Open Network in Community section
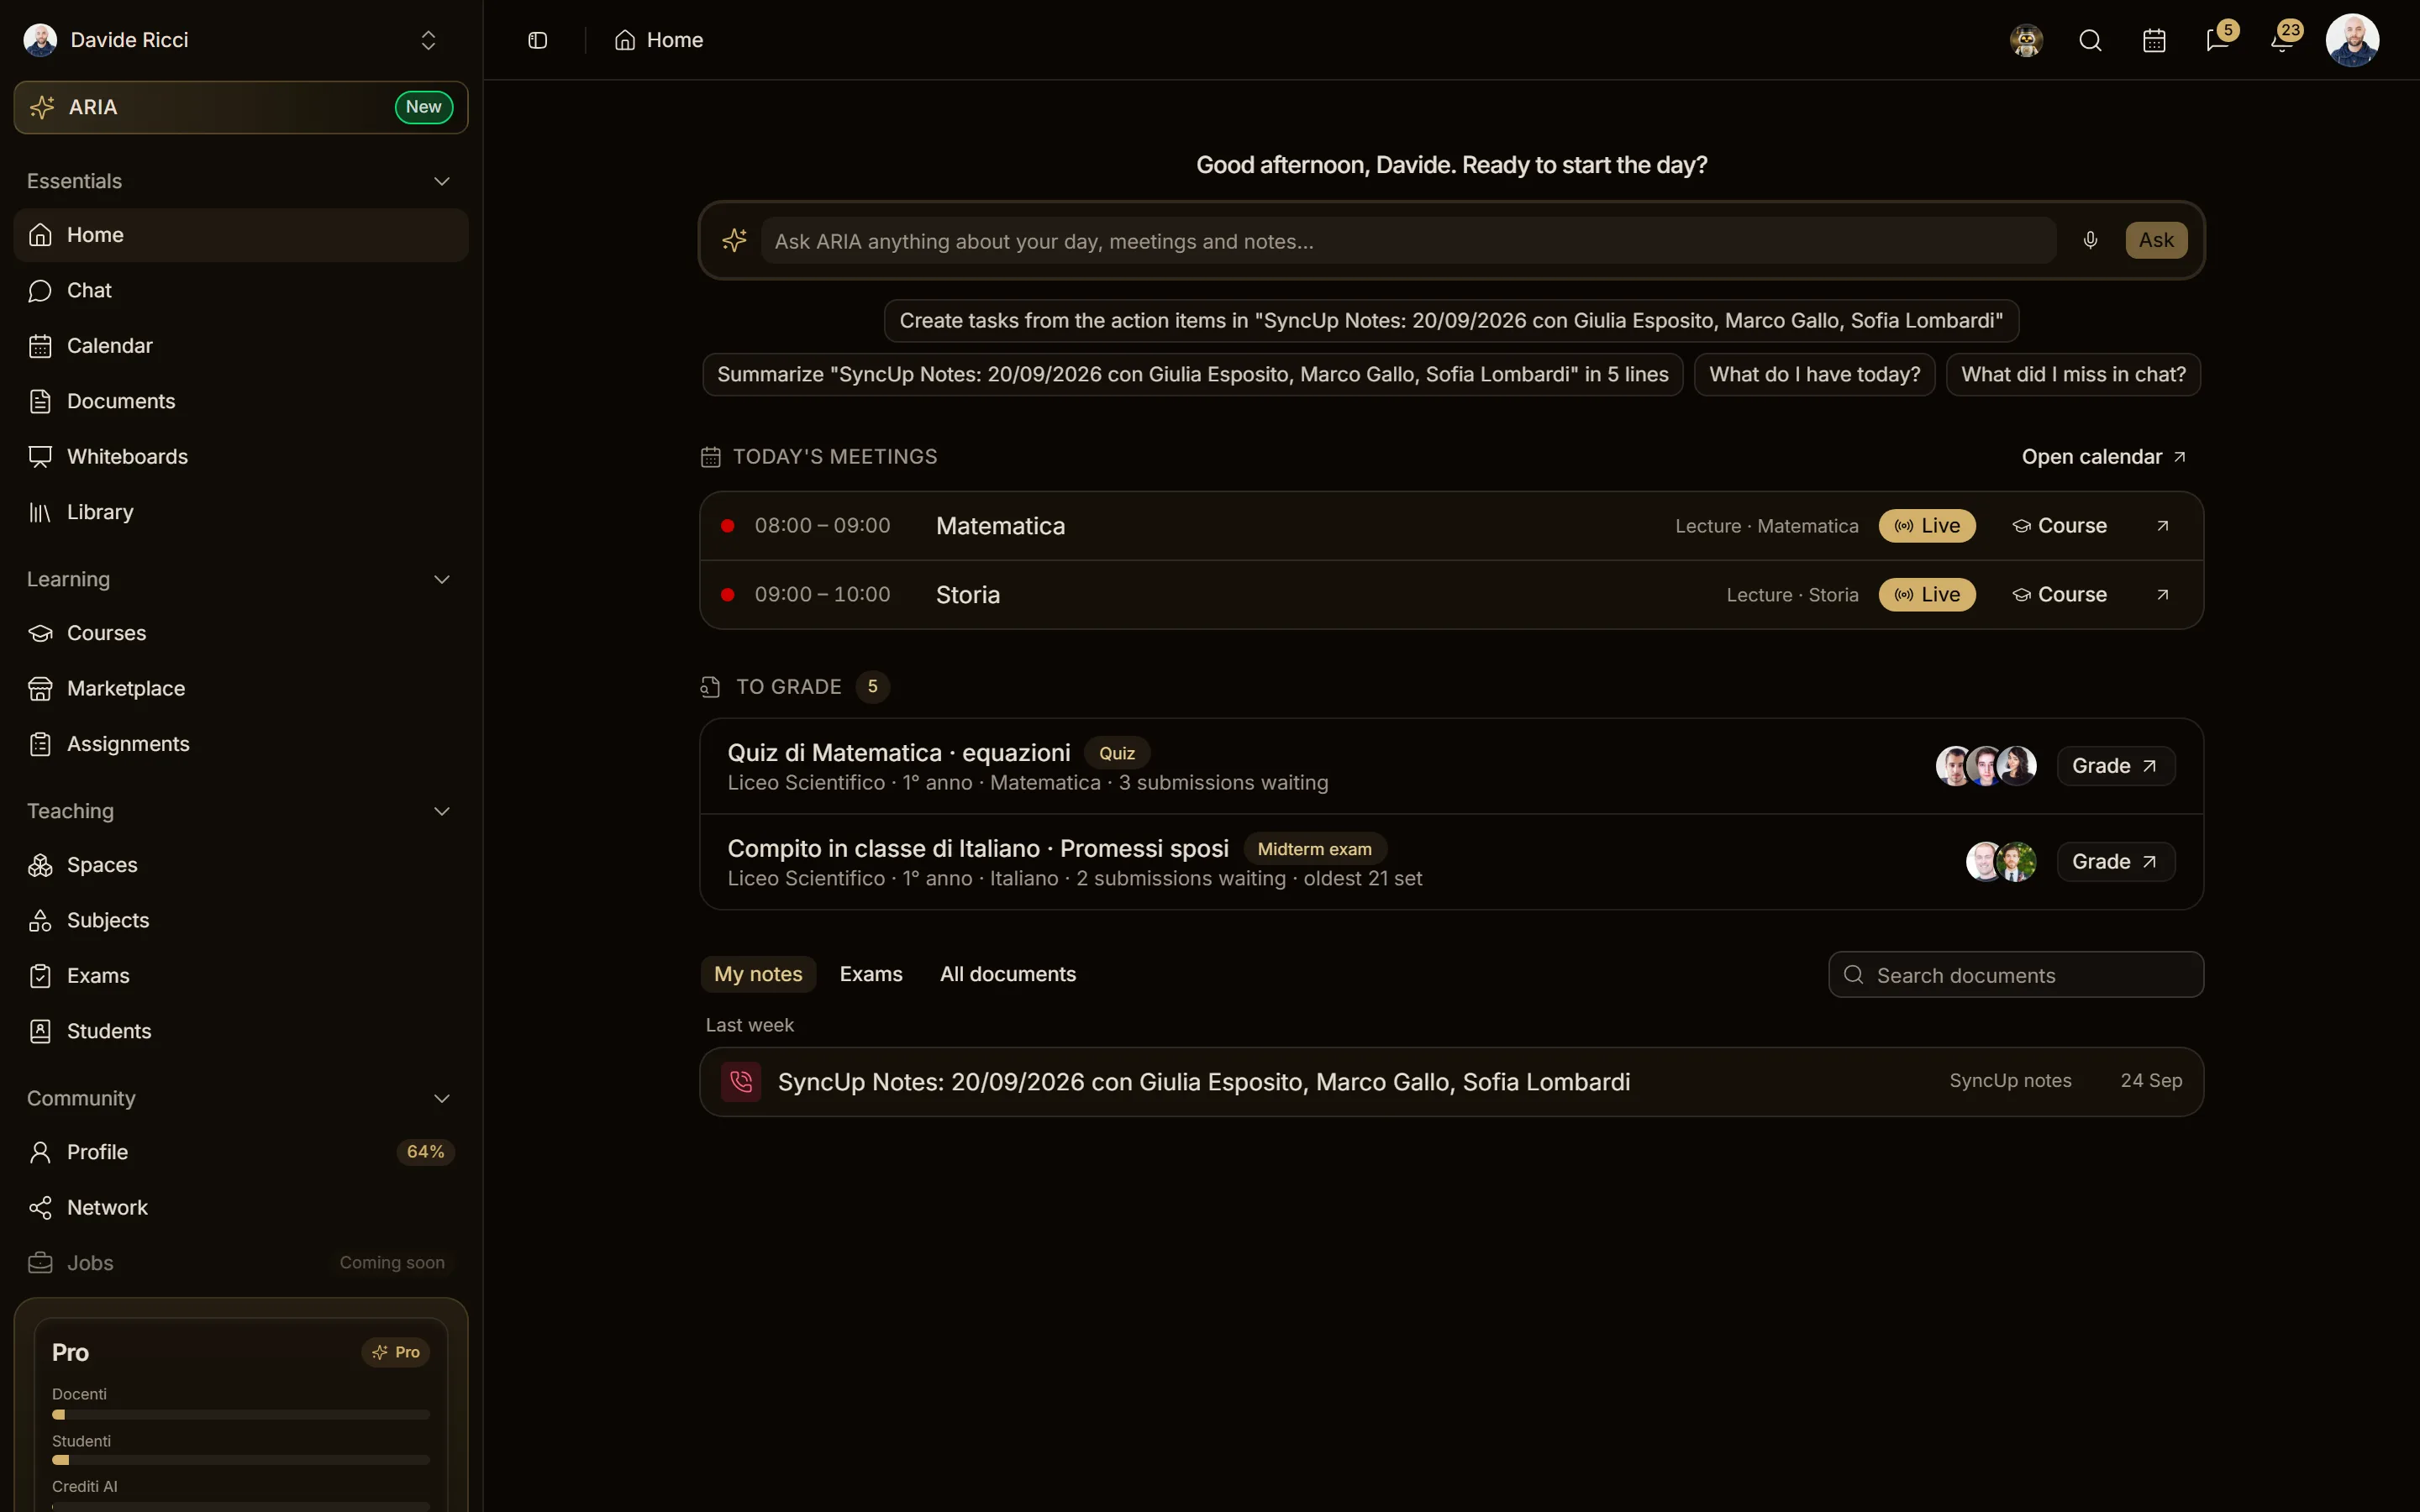 [241, 1208]
